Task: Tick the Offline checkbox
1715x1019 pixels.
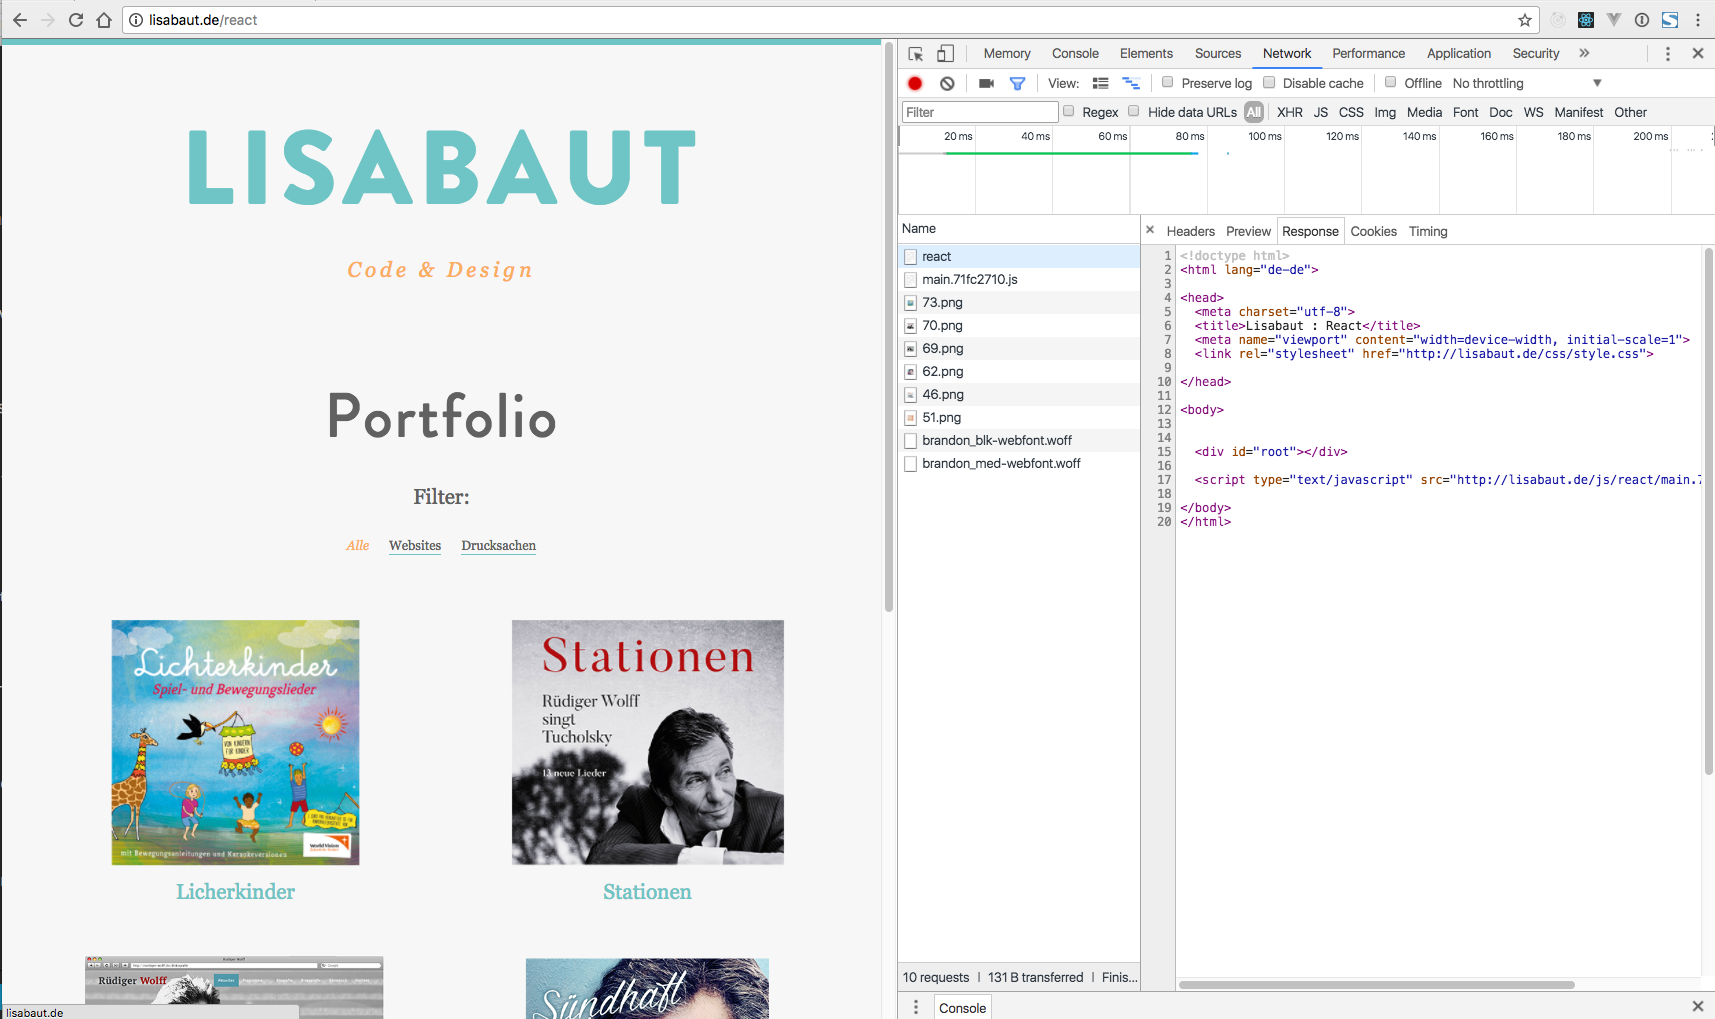Action: tap(1390, 83)
